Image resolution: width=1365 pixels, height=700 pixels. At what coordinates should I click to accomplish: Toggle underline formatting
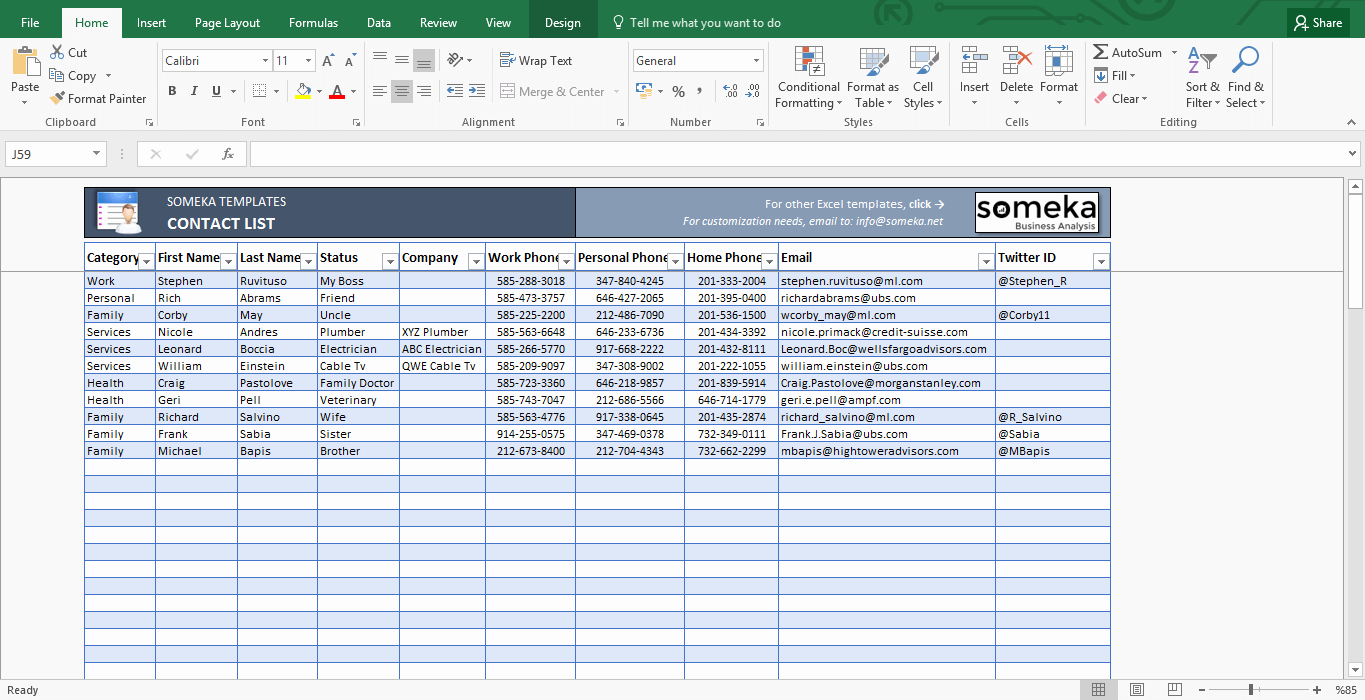[215, 90]
